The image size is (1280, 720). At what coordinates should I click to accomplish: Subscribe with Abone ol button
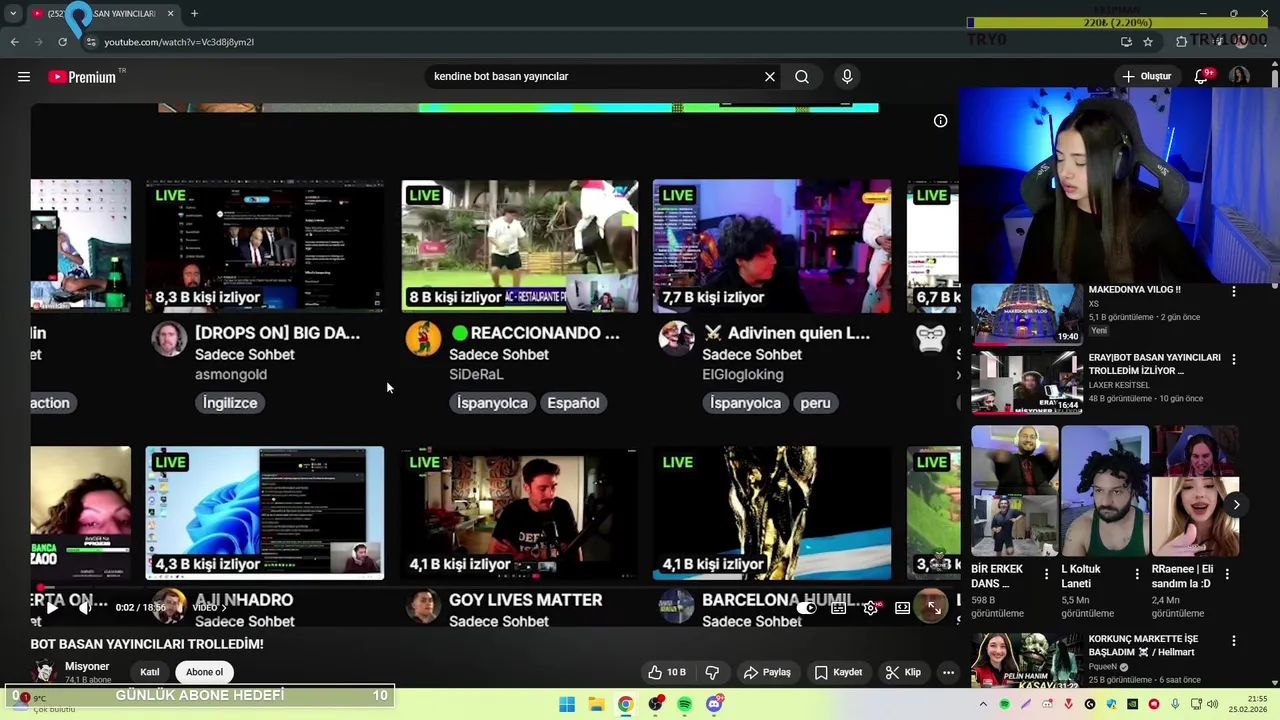[x=204, y=673]
